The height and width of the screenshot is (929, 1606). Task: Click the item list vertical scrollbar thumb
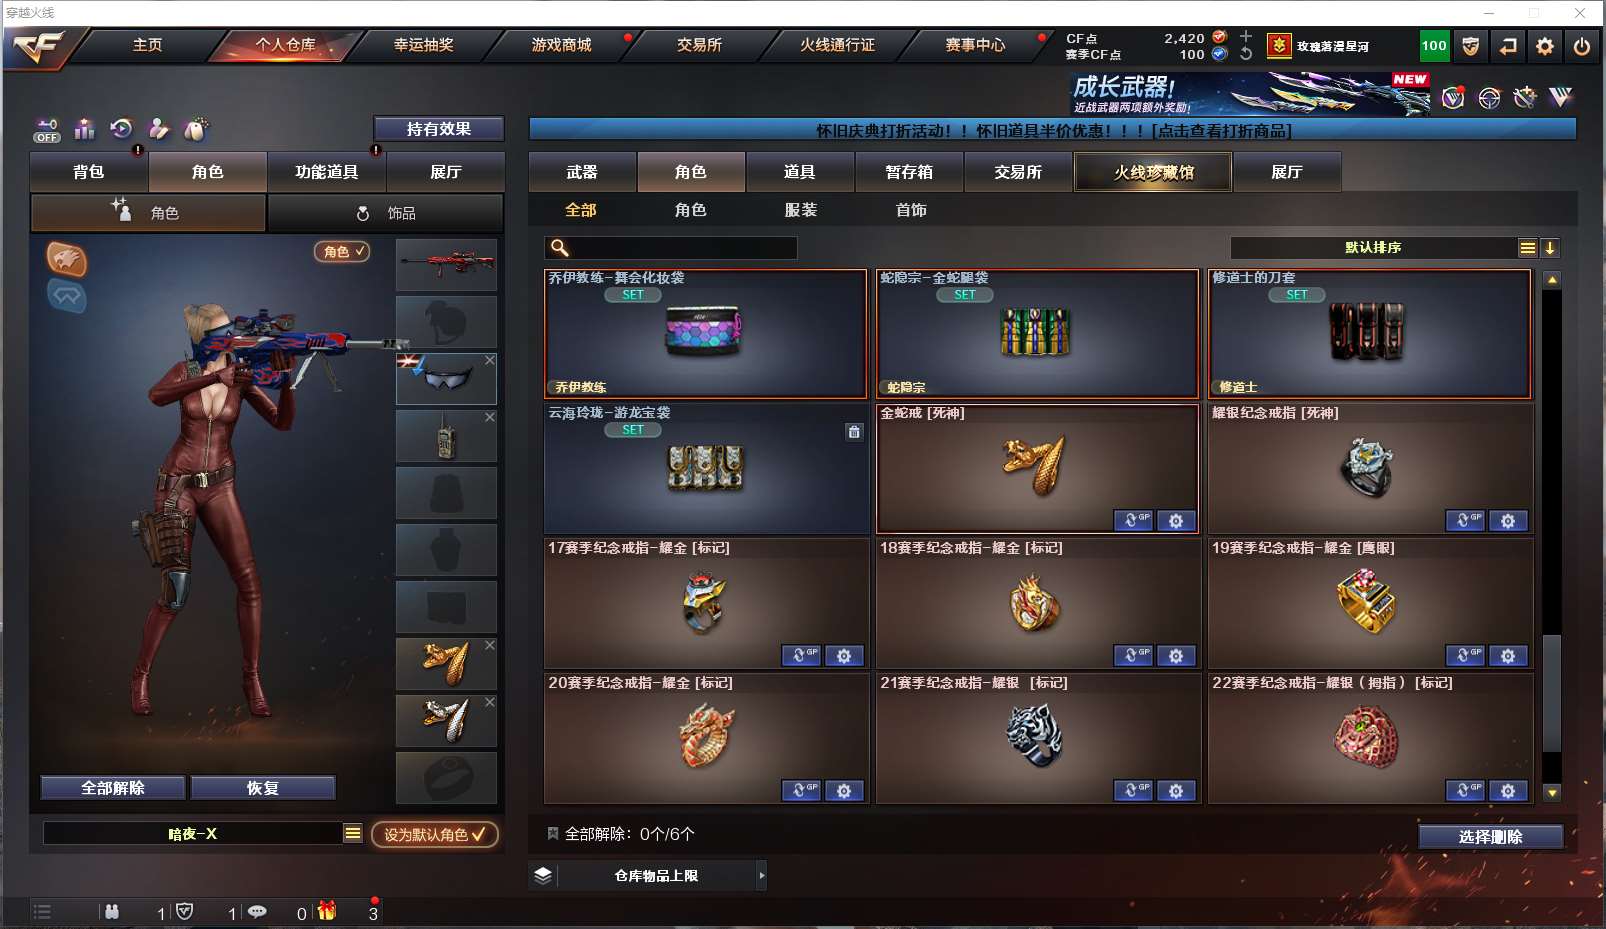1551,693
